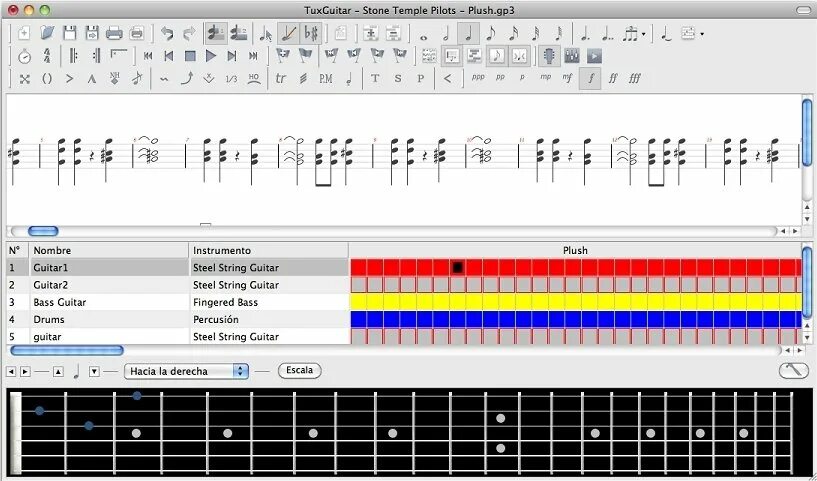
Task: Undo the last edit
Action: pyautogui.click(x=167, y=33)
